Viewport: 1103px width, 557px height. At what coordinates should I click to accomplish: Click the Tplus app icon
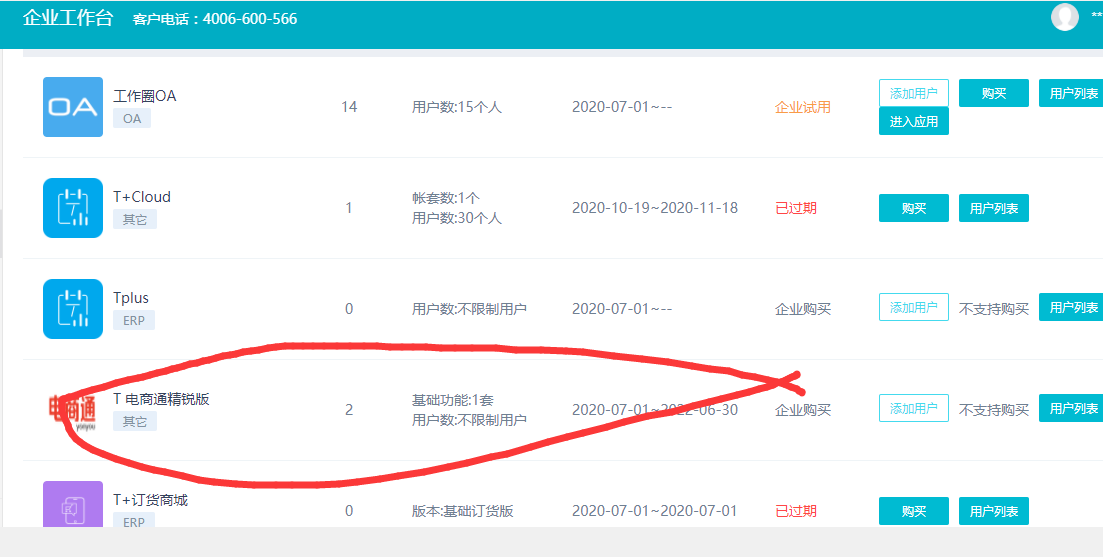click(x=73, y=309)
